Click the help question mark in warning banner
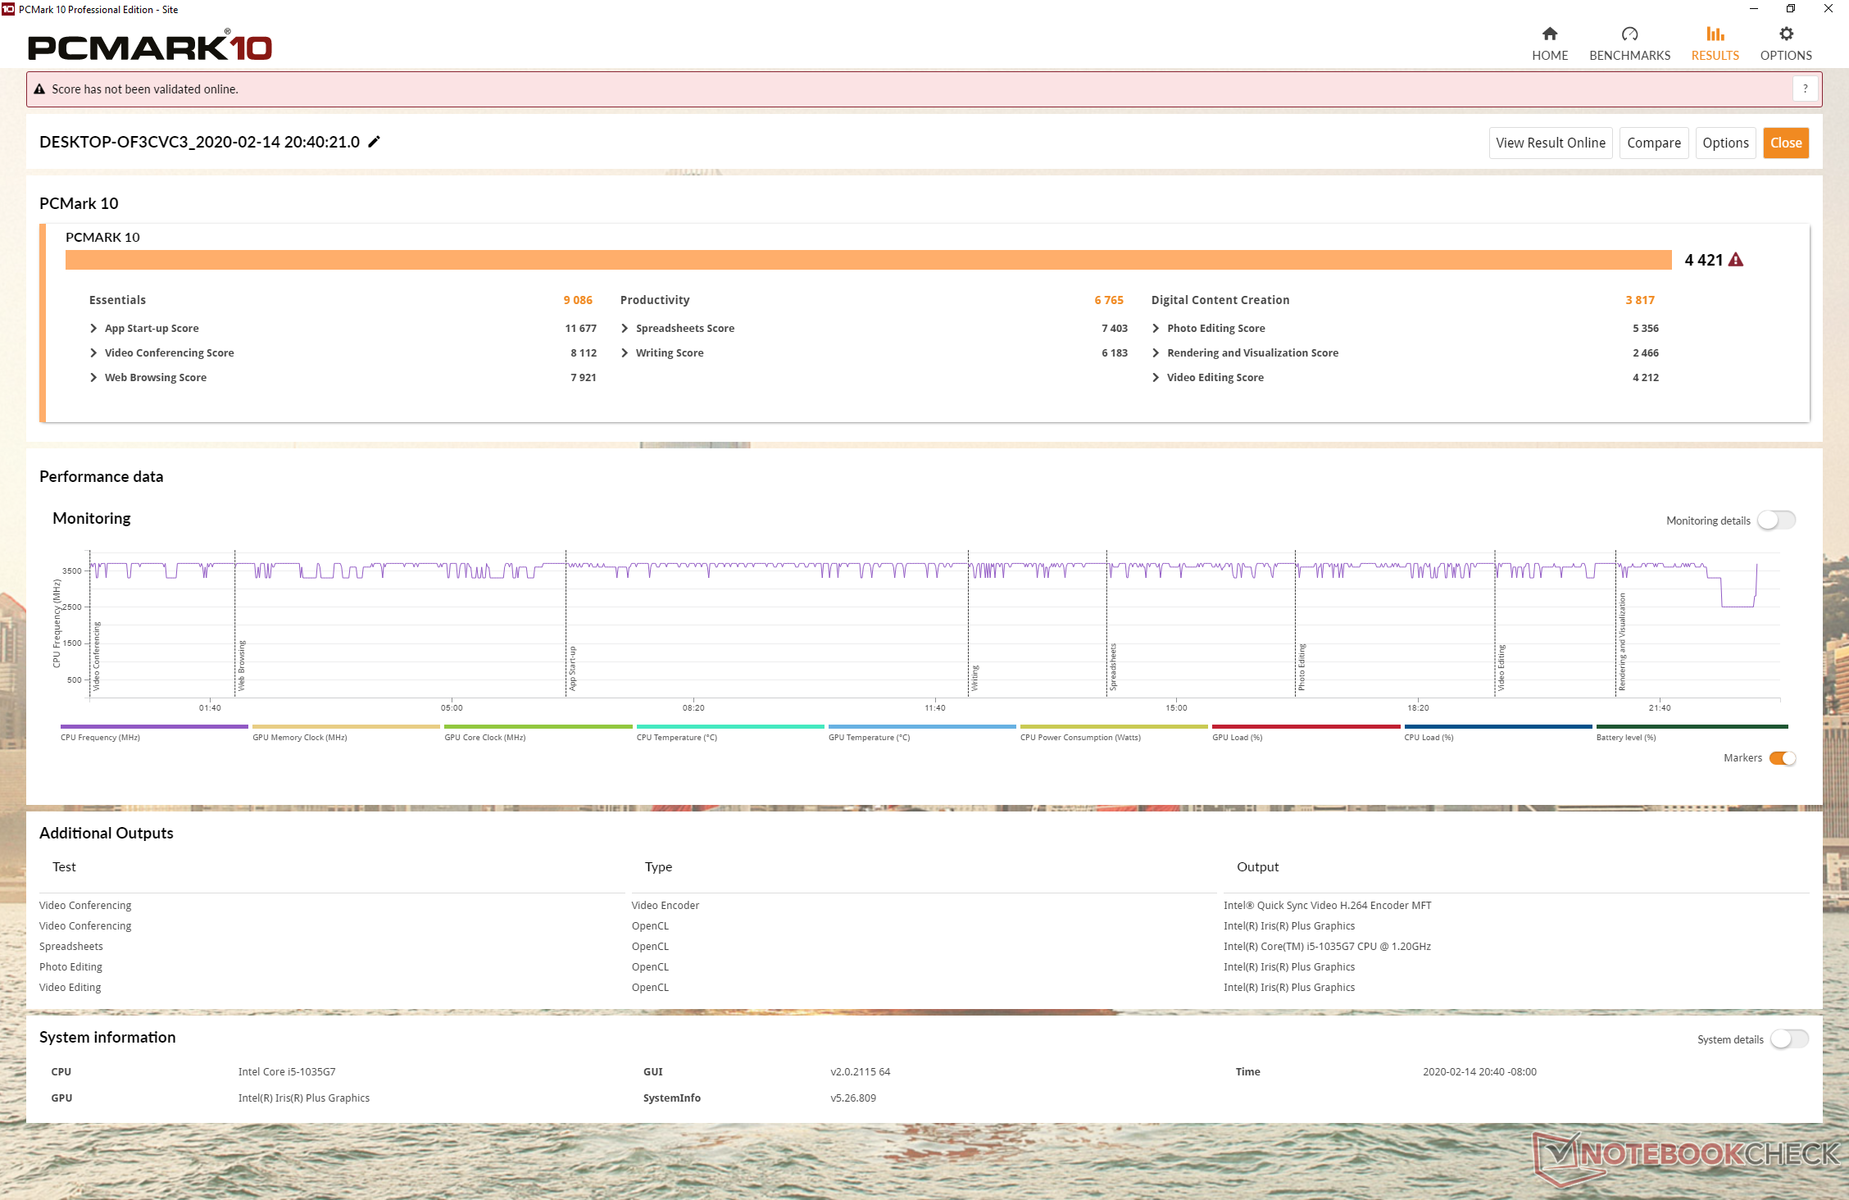This screenshot has height=1200, width=1849. point(1805,89)
